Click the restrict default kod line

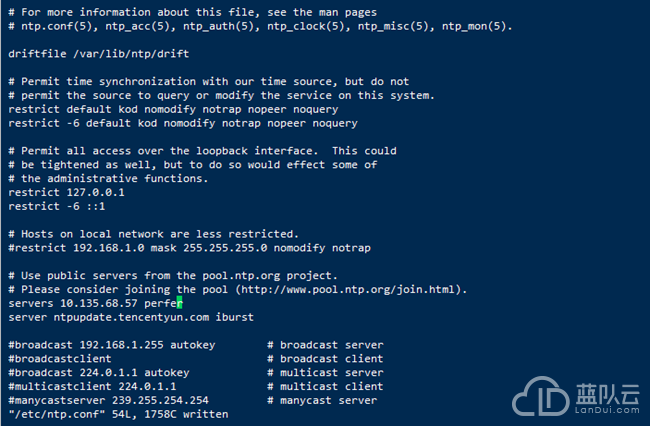(x=182, y=109)
